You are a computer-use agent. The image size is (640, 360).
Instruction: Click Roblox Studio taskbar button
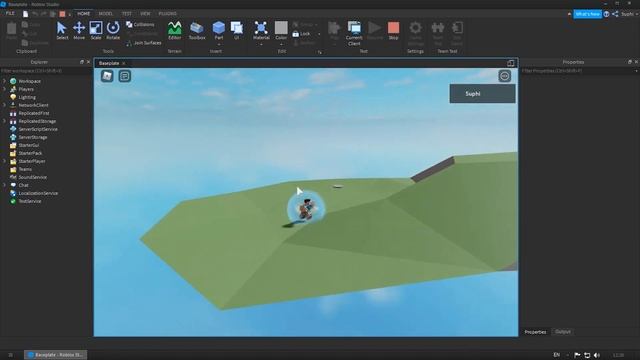point(56,355)
